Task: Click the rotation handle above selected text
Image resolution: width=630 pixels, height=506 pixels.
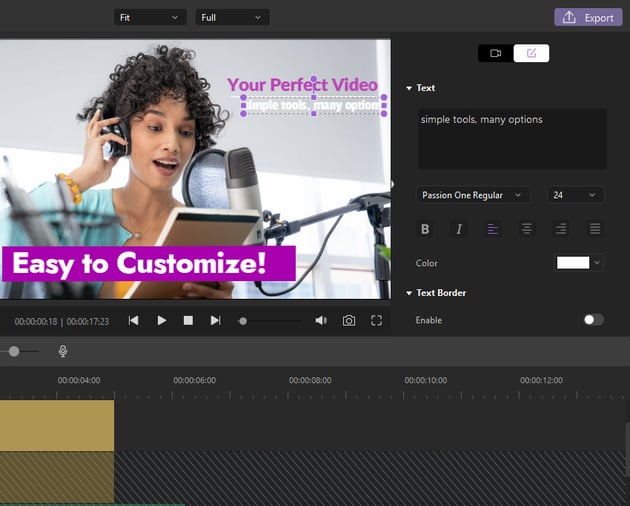Action: coord(314,79)
